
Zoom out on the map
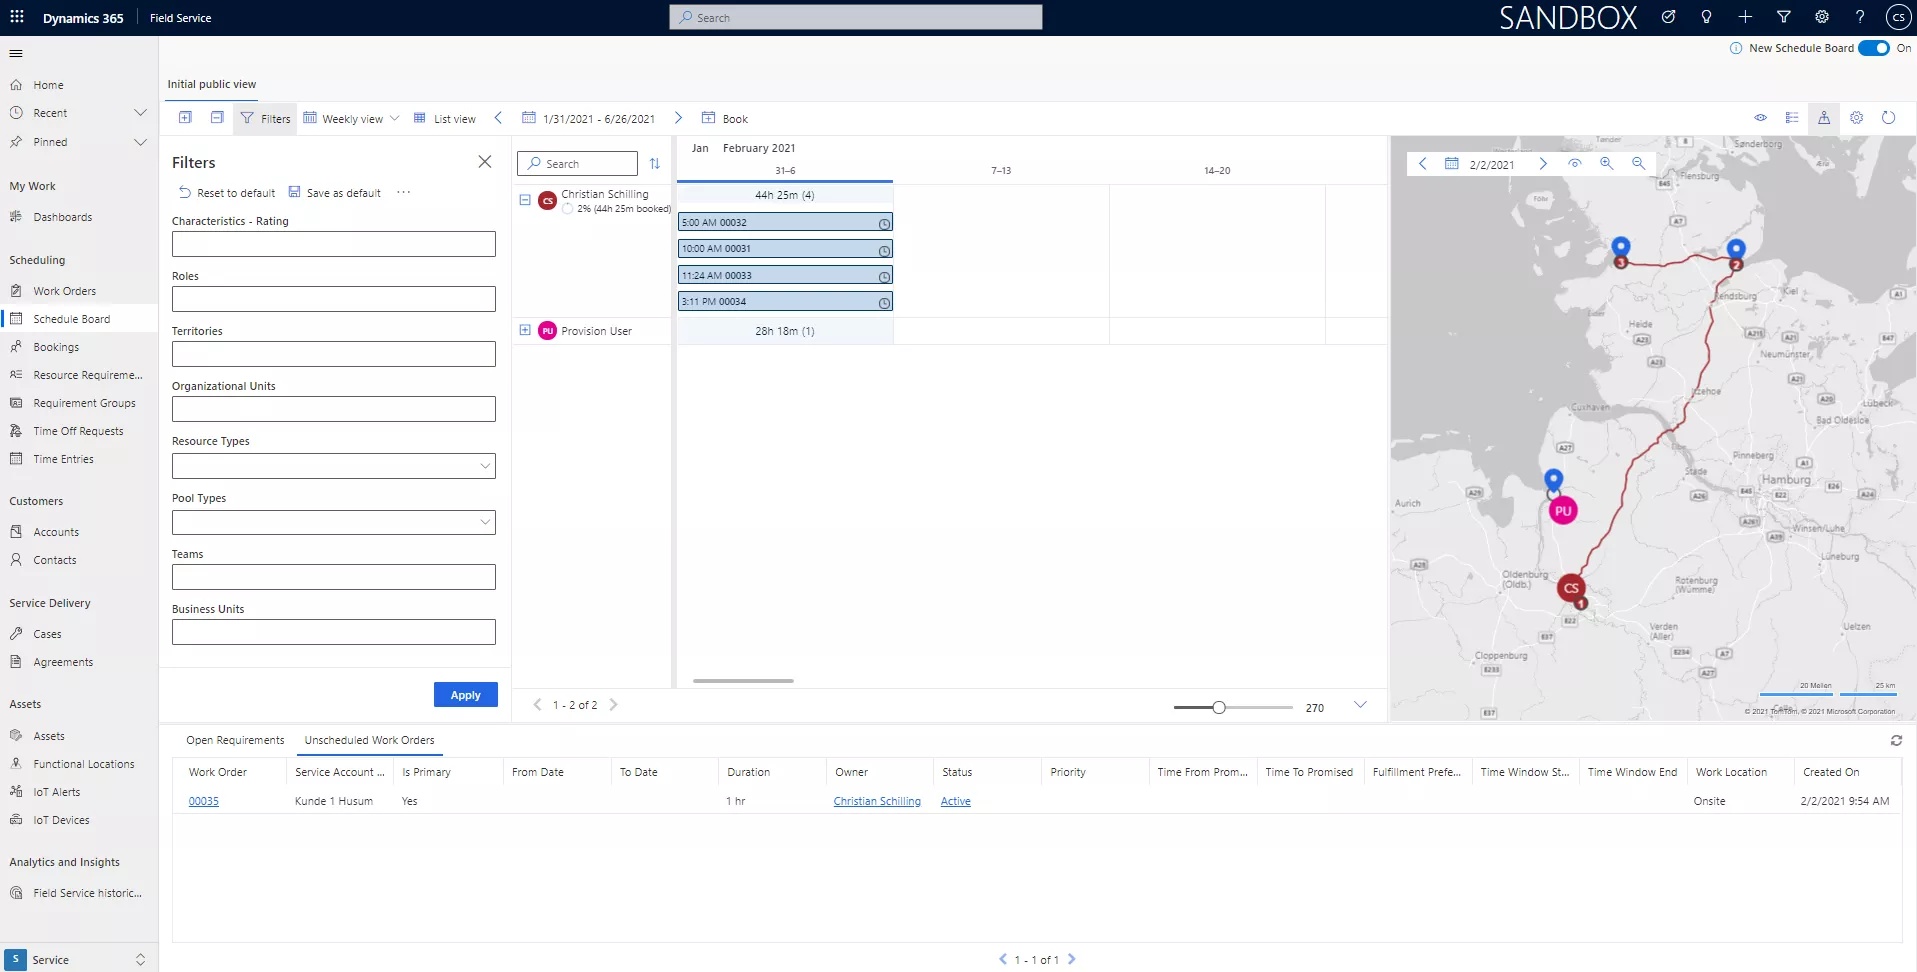point(1638,164)
